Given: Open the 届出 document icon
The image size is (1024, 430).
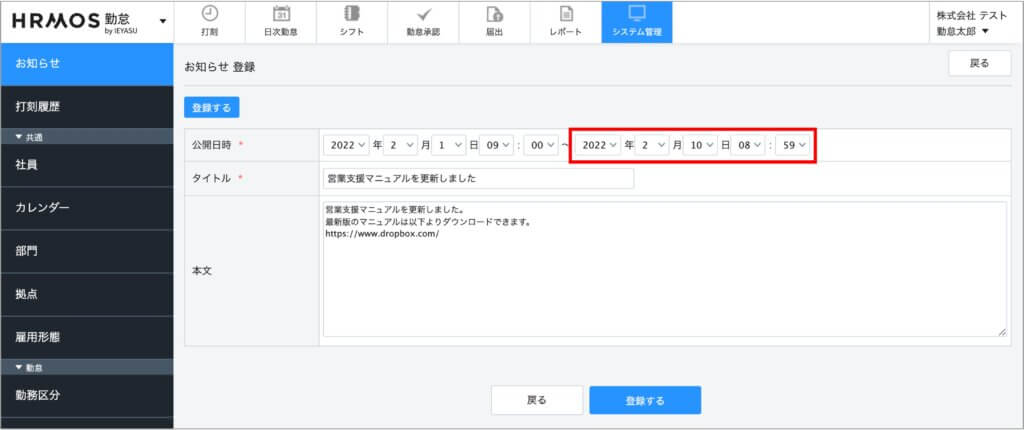Looking at the screenshot, I should [494, 14].
